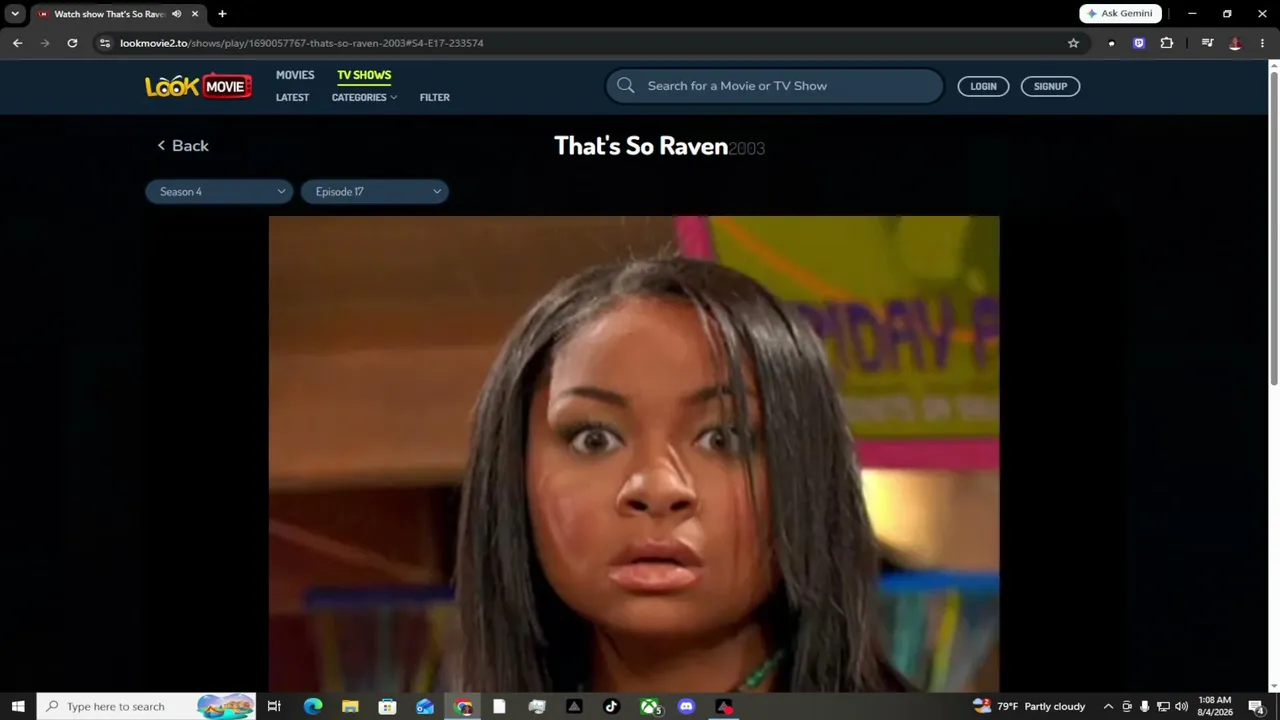Expand the Categories menu

364,97
